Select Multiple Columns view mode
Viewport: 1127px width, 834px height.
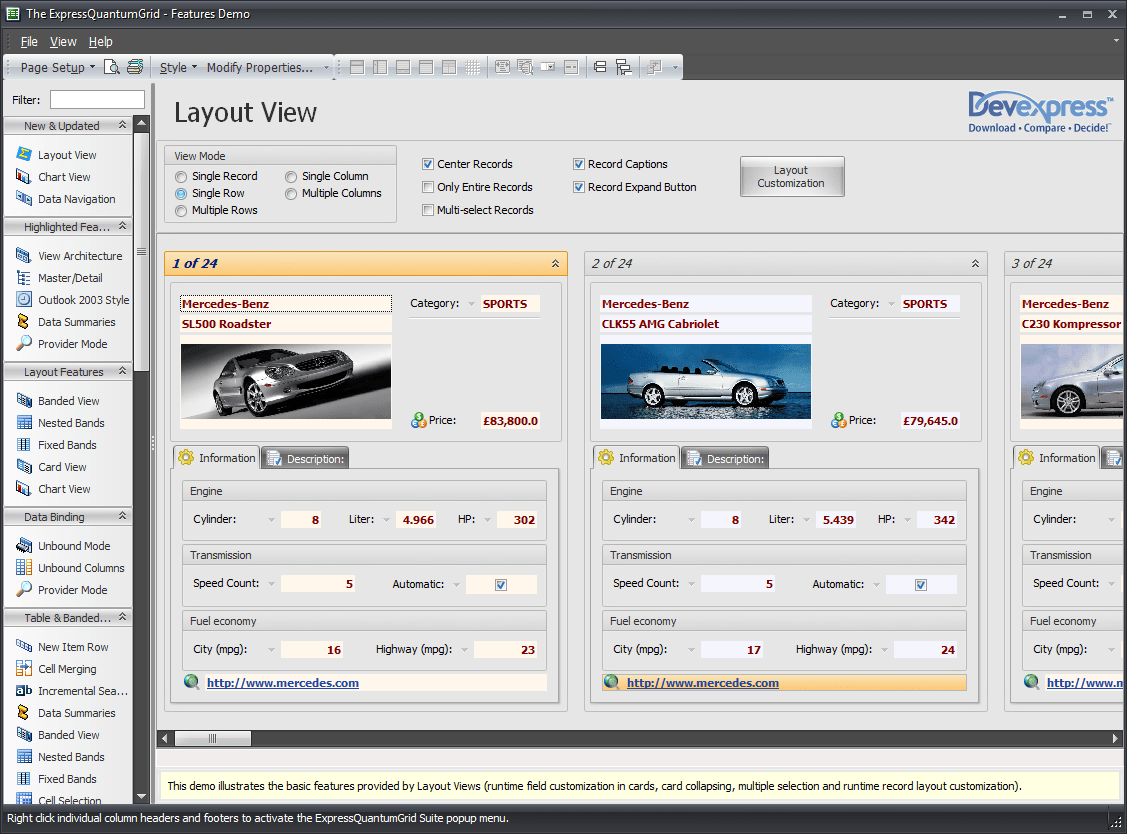291,193
